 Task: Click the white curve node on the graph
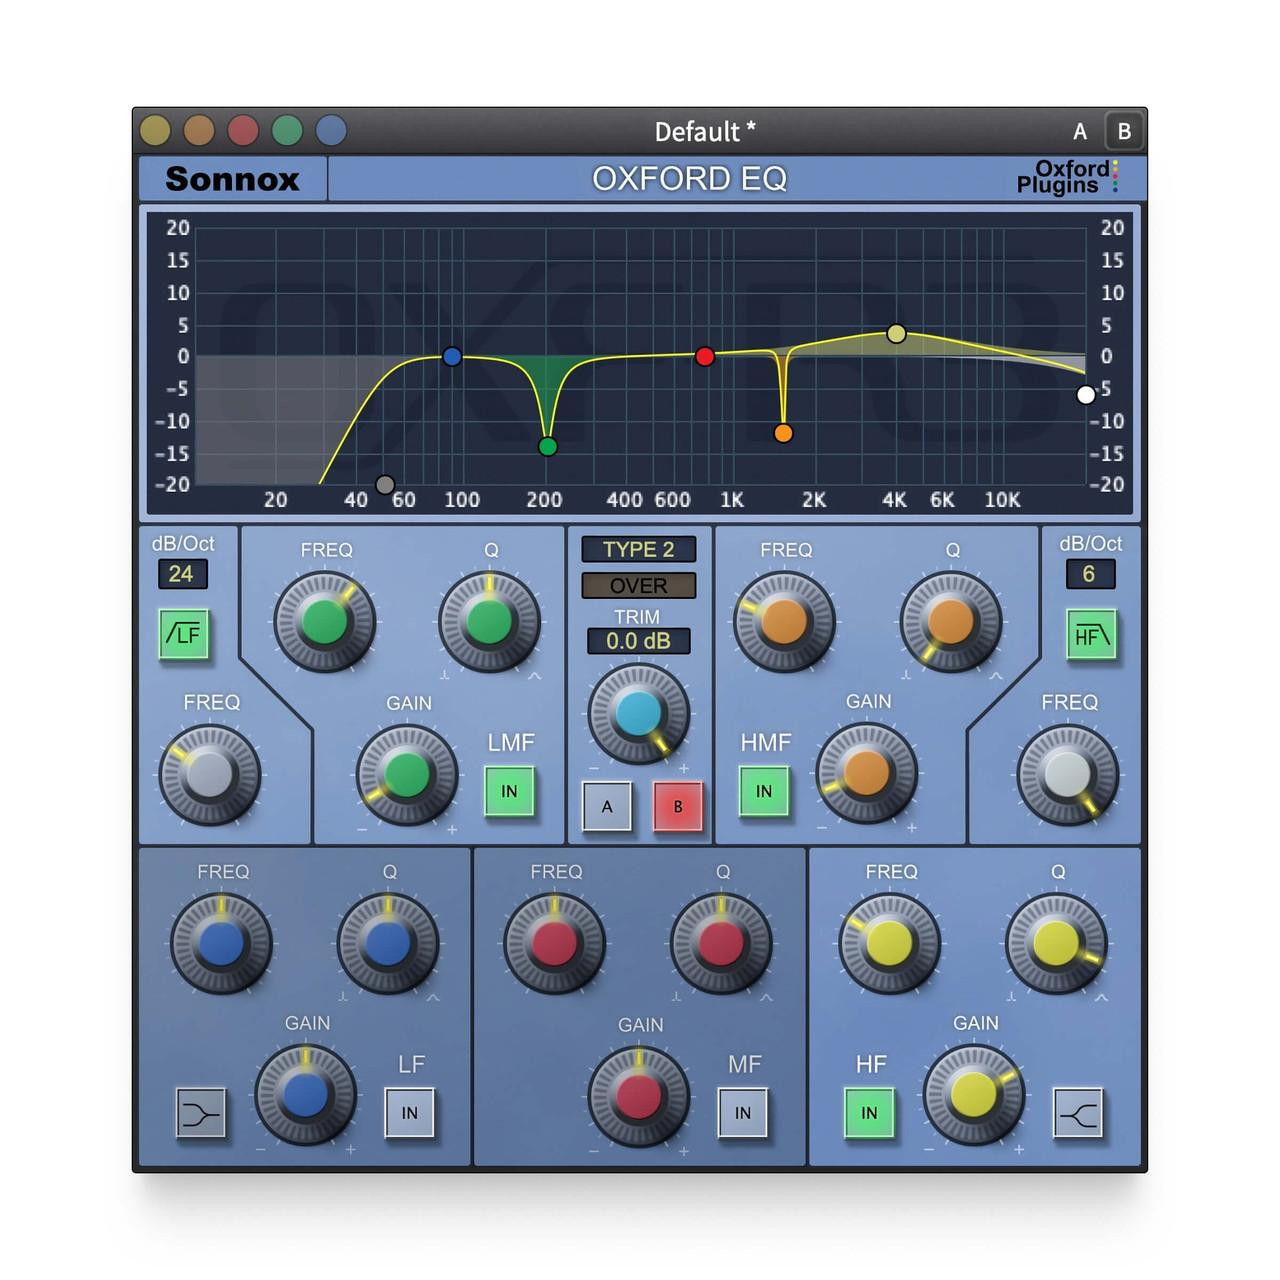[1086, 394]
